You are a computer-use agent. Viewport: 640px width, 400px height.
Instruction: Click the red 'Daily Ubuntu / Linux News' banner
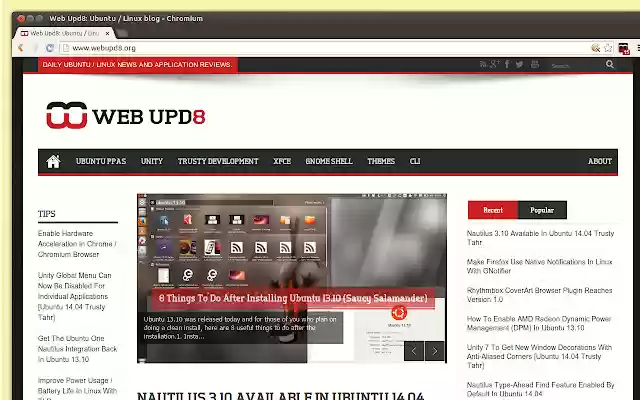point(138,64)
